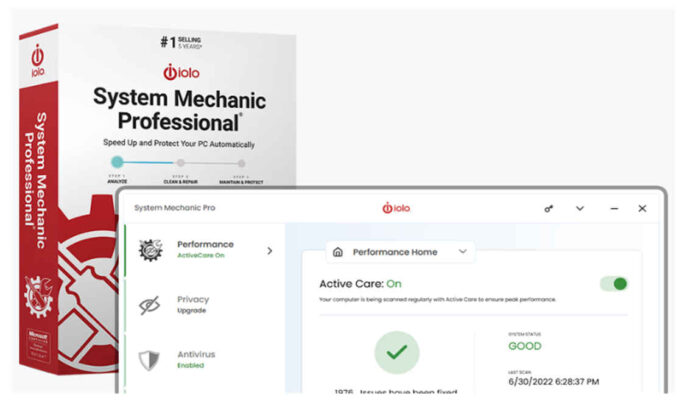
Task: Close the System Mechanic Pro window
Action: tap(642, 208)
